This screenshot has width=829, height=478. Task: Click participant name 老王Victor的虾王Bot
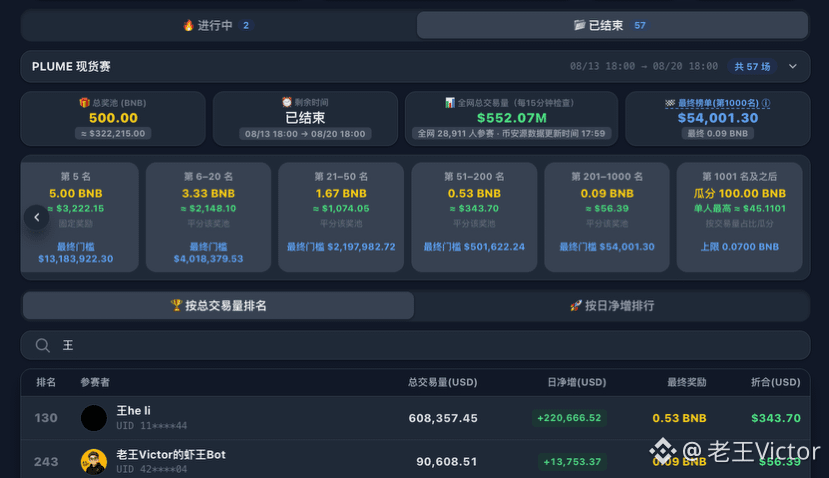tap(171, 455)
